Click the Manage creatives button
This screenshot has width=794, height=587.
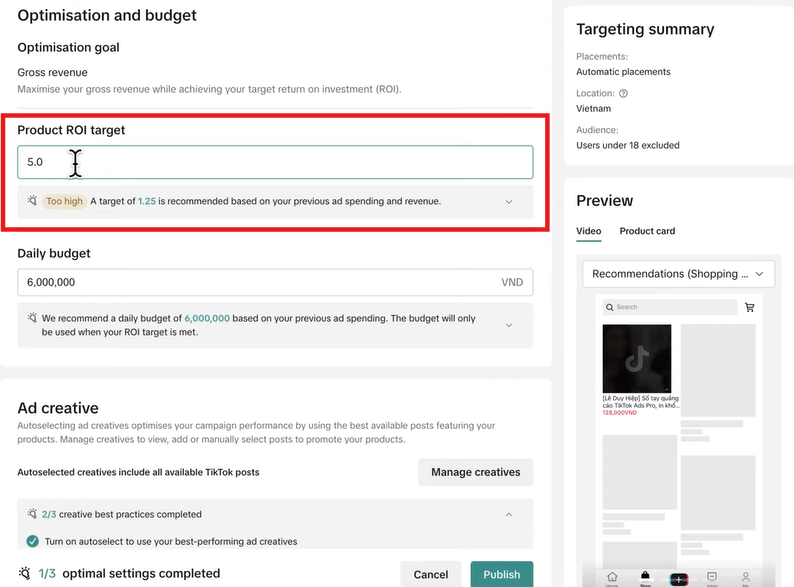tap(475, 472)
